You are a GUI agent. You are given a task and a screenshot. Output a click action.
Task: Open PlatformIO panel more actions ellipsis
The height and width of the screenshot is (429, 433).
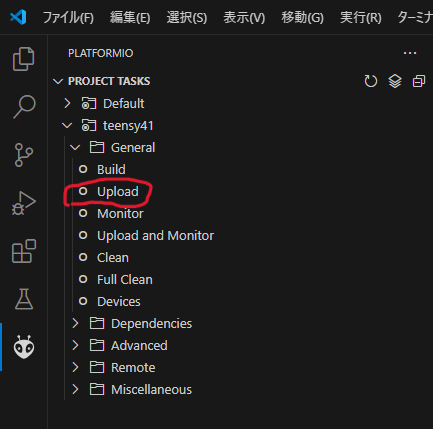click(410, 53)
